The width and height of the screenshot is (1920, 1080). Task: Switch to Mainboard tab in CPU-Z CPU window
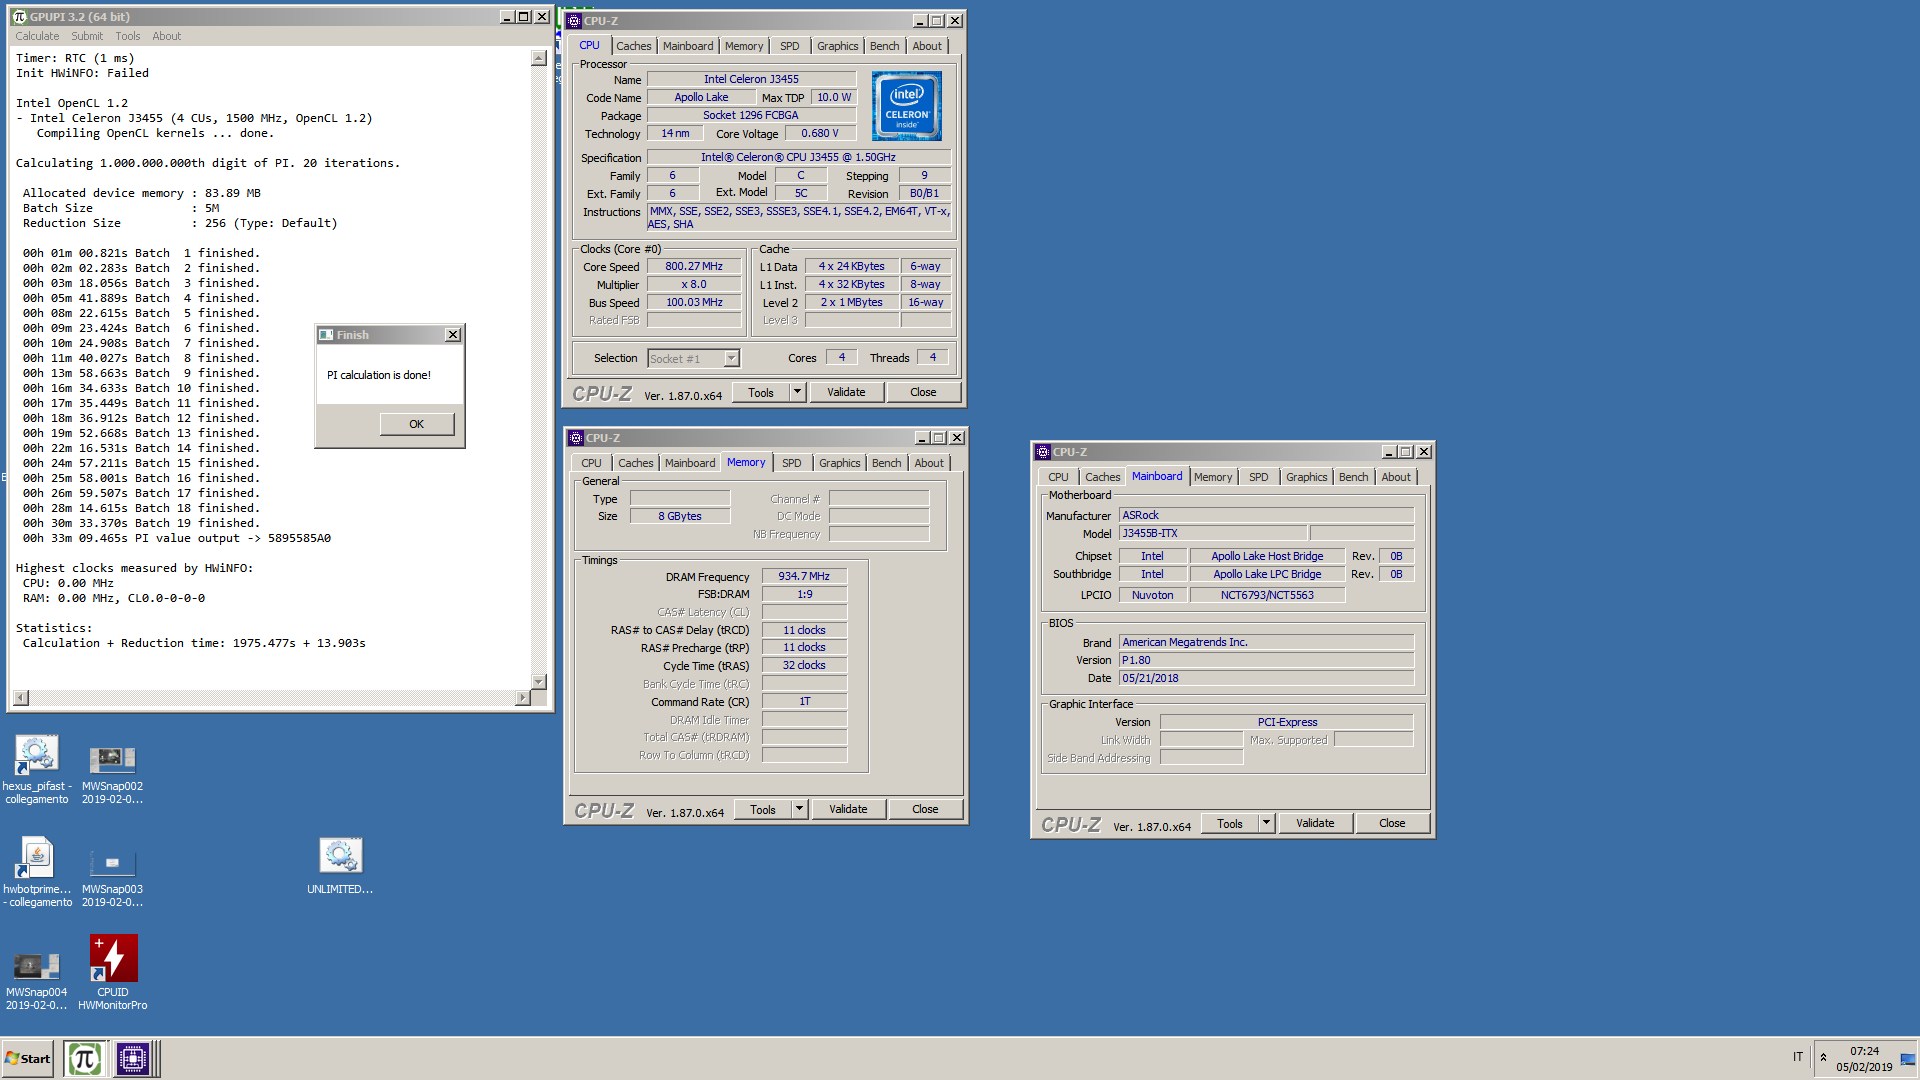pos(688,46)
